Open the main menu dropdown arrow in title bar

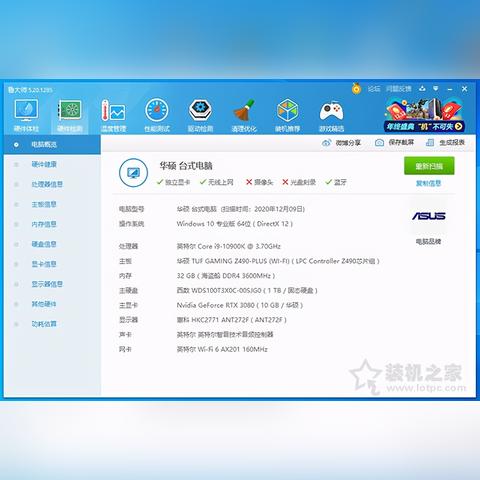[x=436, y=89]
